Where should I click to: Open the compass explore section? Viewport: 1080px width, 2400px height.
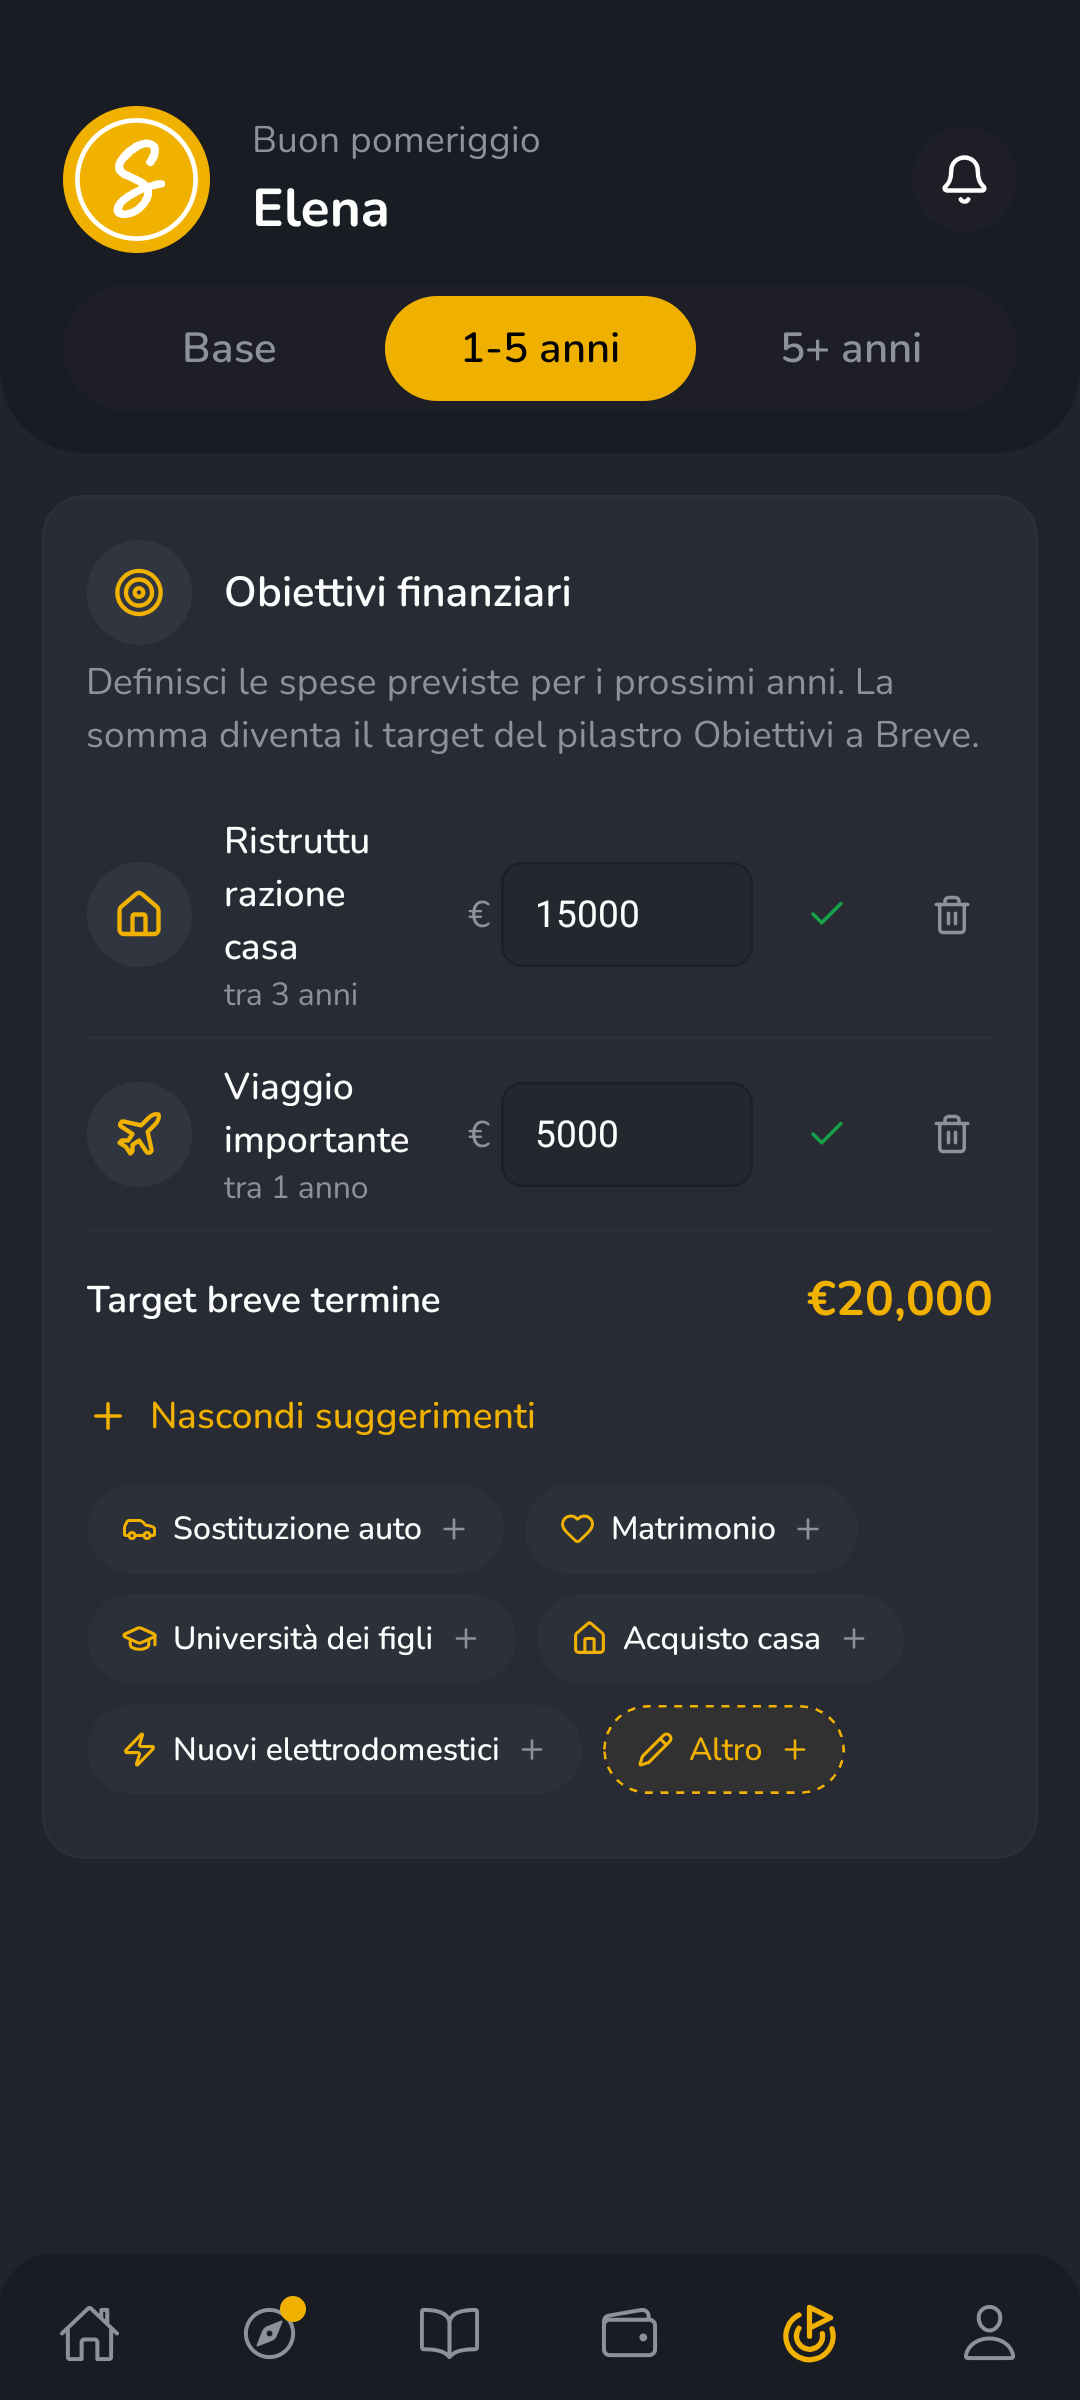tap(270, 2333)
